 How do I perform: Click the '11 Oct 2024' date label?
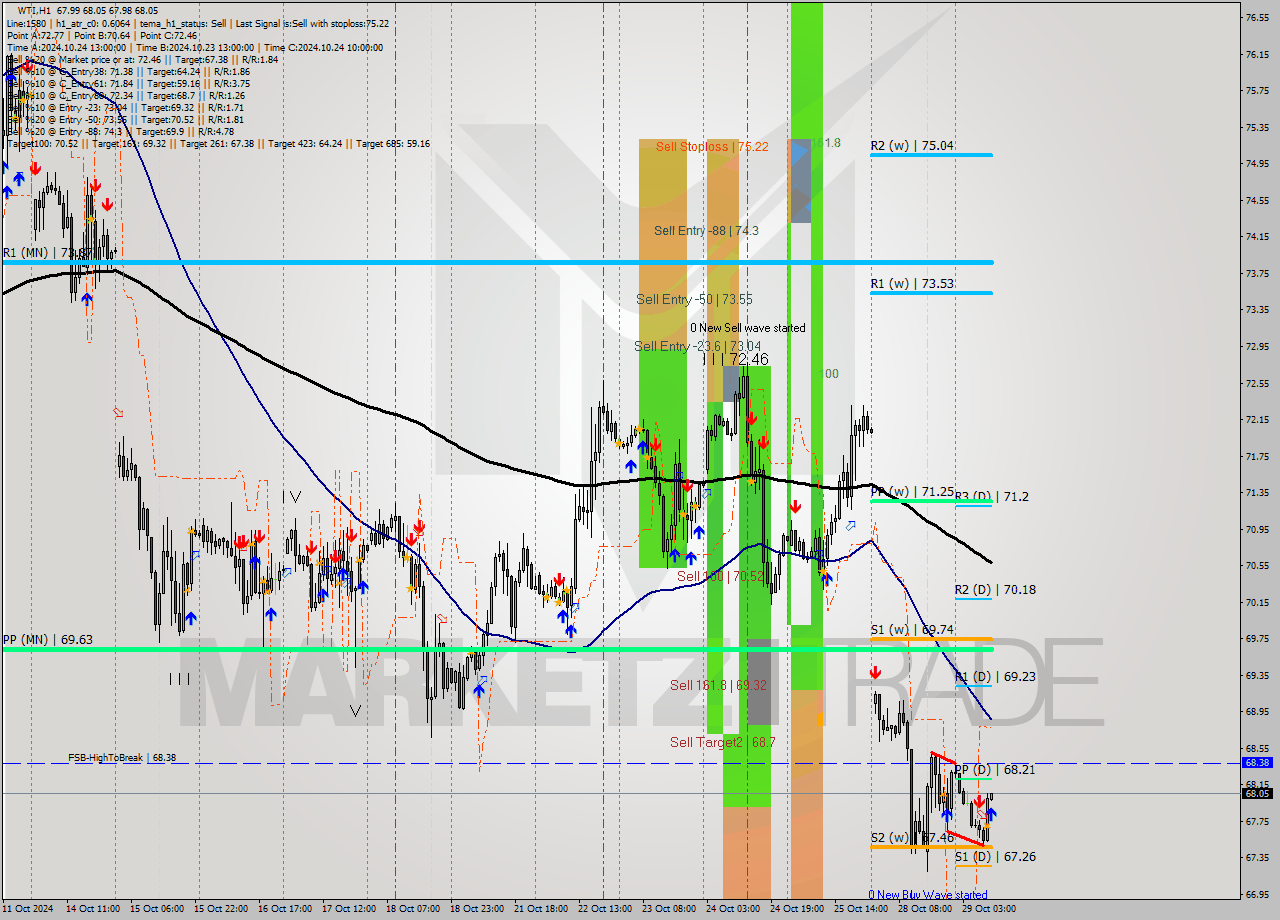pos(29,909)
